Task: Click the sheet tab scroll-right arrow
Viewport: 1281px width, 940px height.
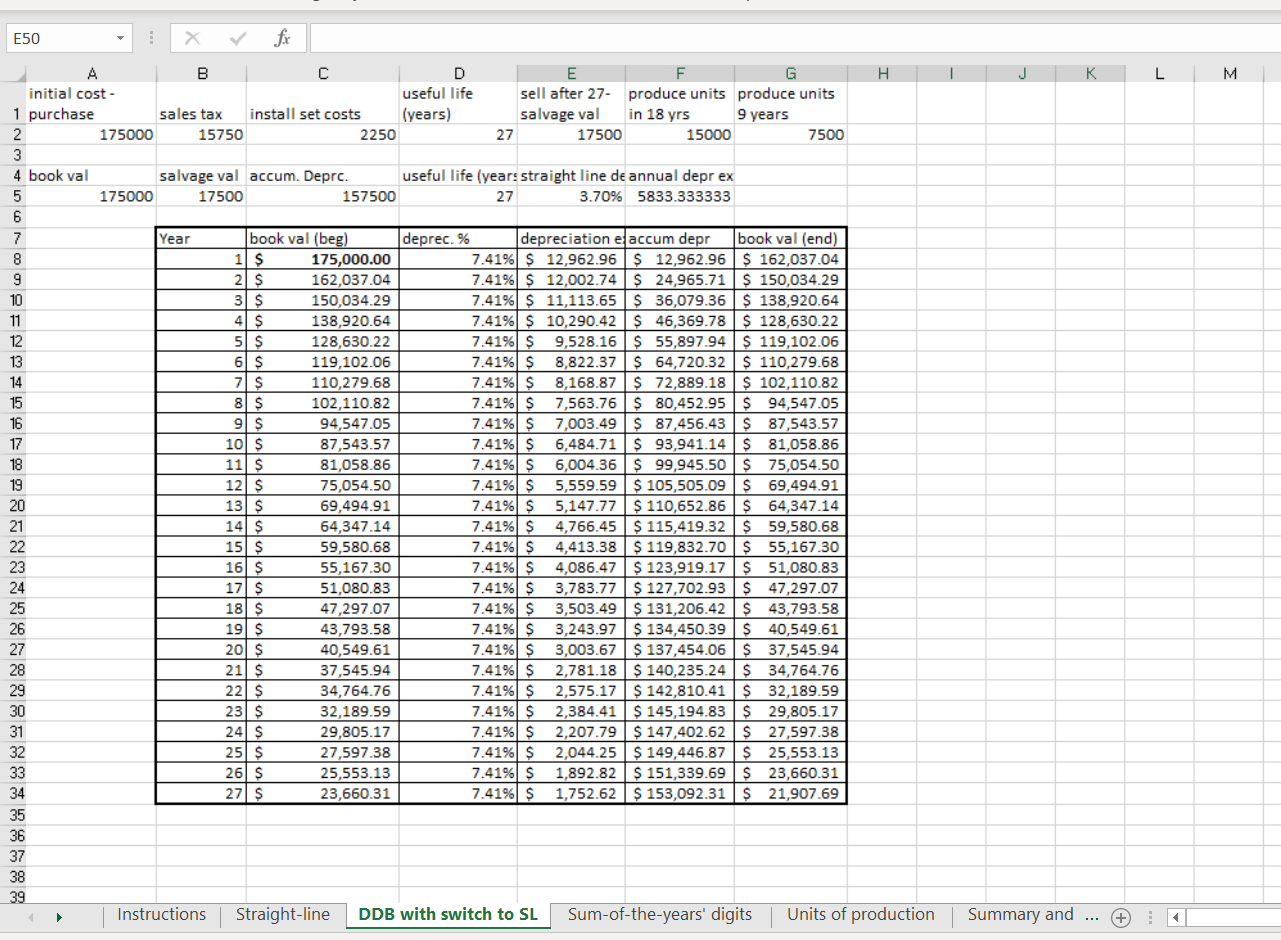Action: point(58,916)
